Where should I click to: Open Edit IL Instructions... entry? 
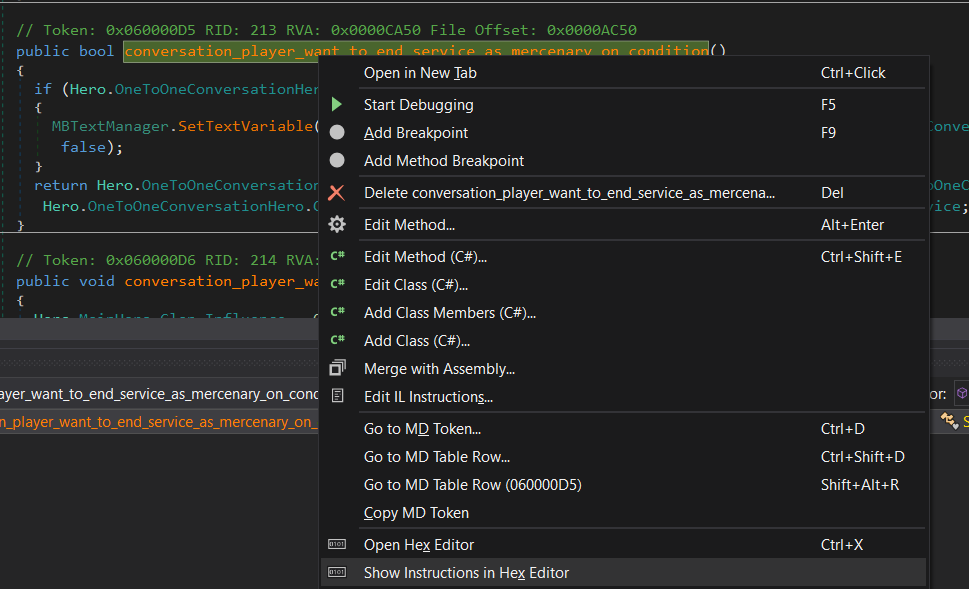pos(623,397)
